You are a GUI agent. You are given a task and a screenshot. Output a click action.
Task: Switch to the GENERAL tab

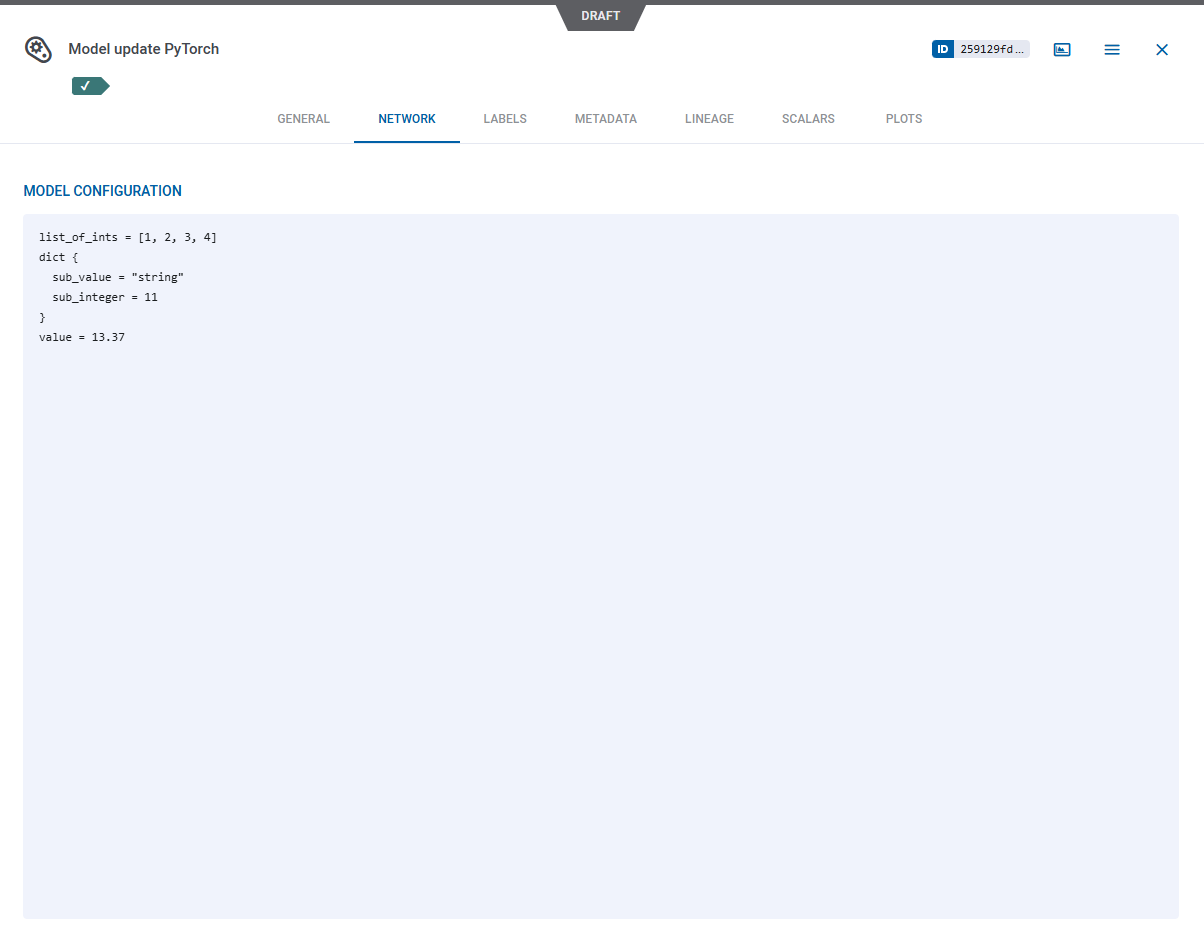point(303,118)
